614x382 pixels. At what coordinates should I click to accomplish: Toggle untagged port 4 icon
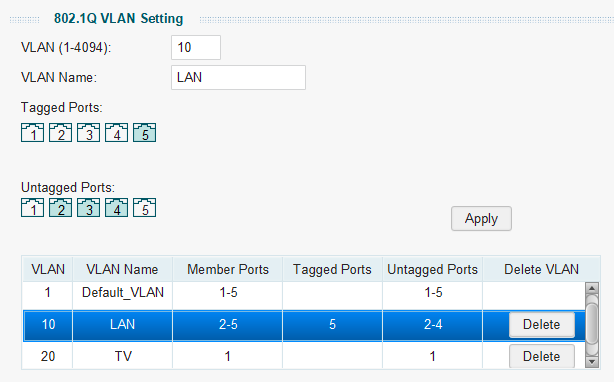pyautogui.click(x=116, y=207)
